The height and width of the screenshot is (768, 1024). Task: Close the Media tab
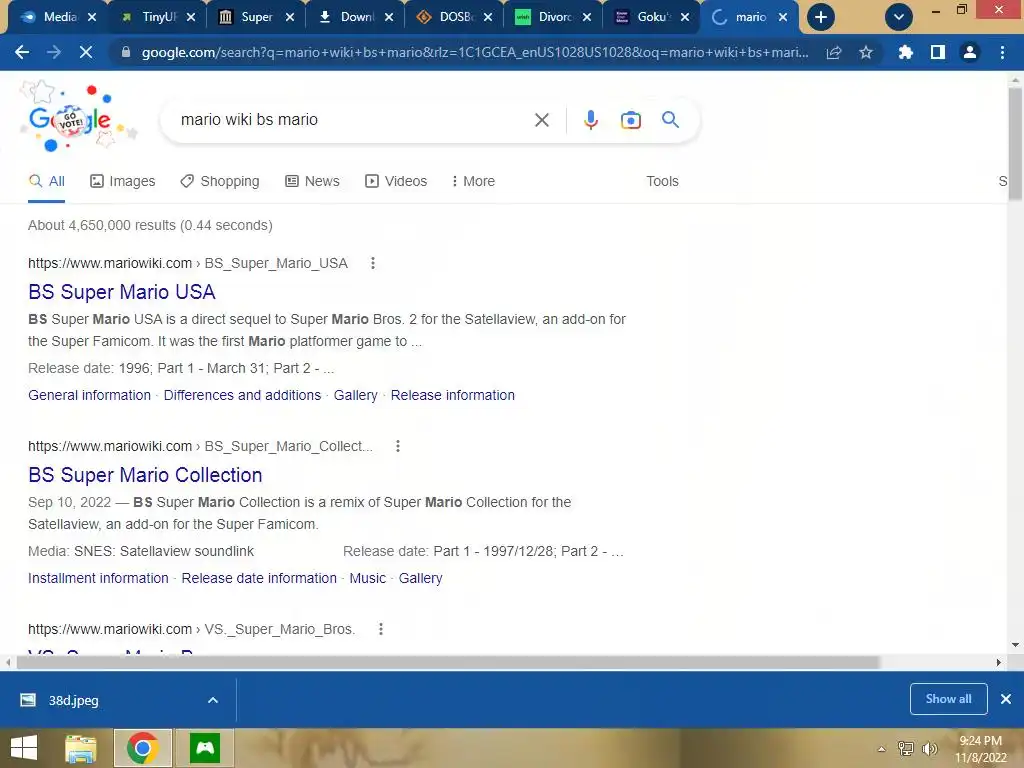coord(92,17)
